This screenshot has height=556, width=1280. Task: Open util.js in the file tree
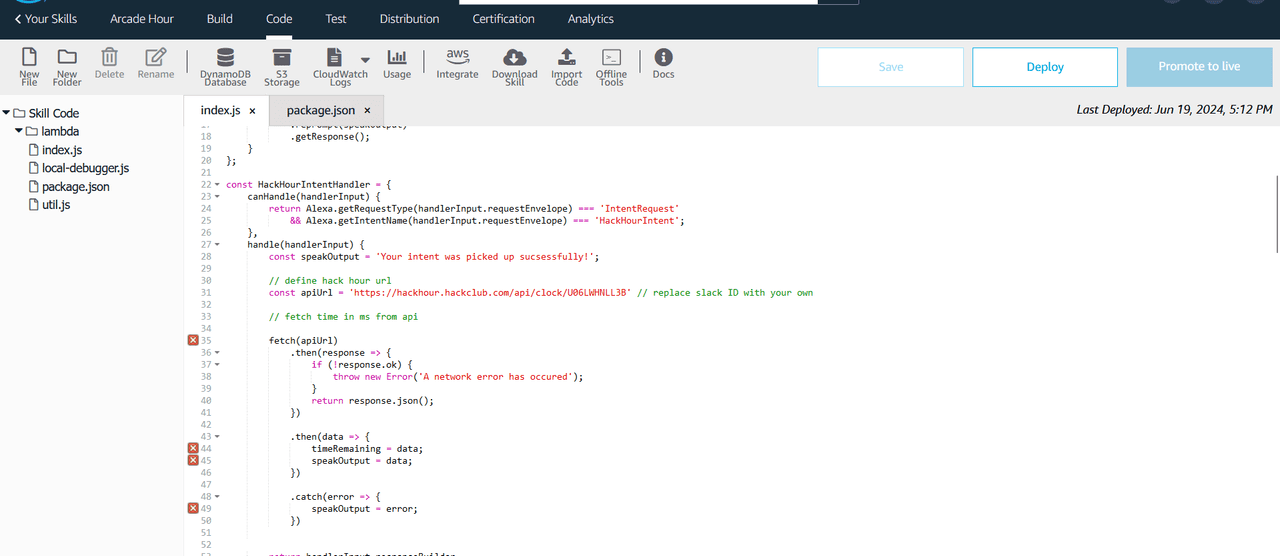pyautogui.click(x=55, y=205)
